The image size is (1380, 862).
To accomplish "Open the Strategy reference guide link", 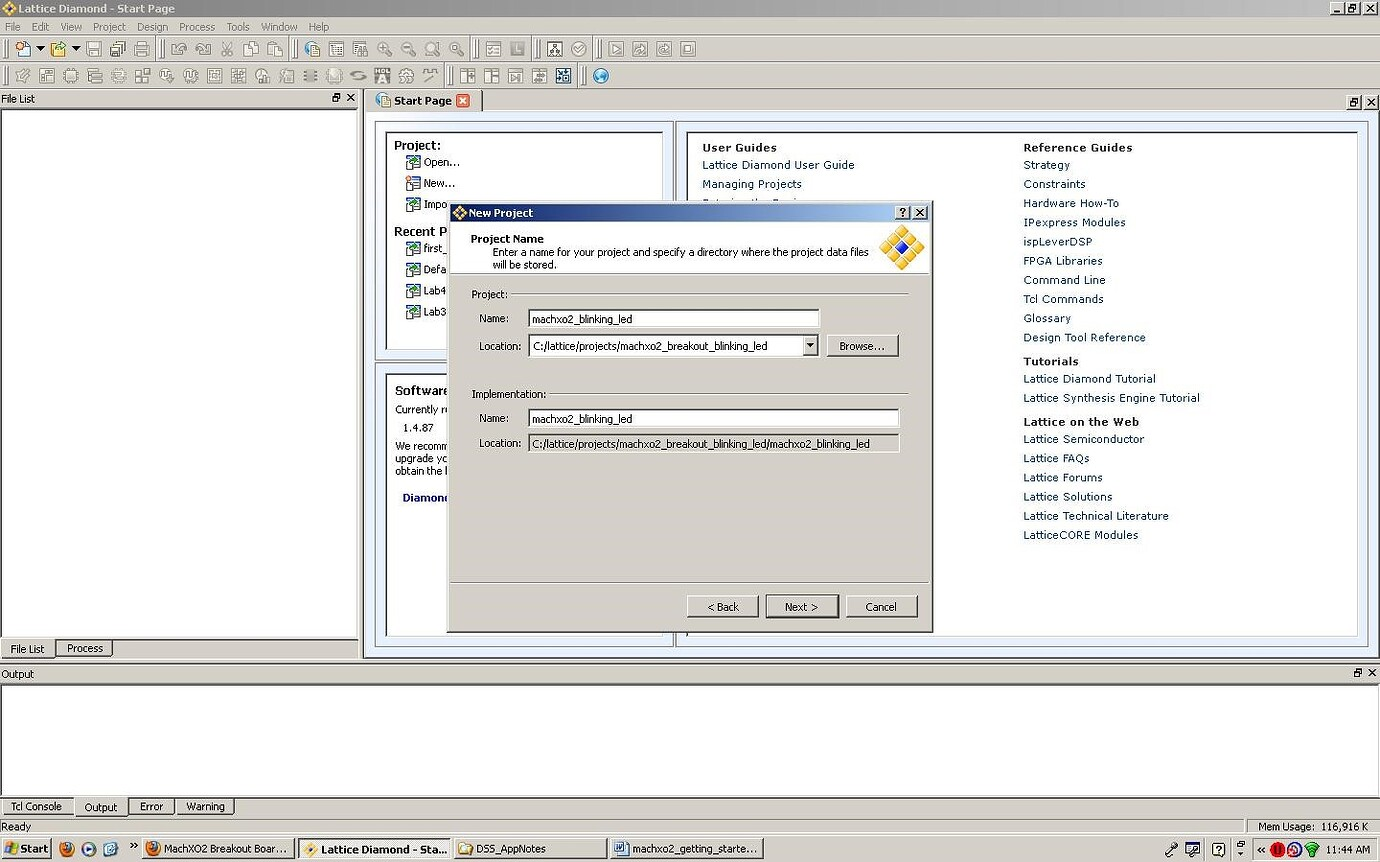I will pyautogui.click(x=1046, y=165).
